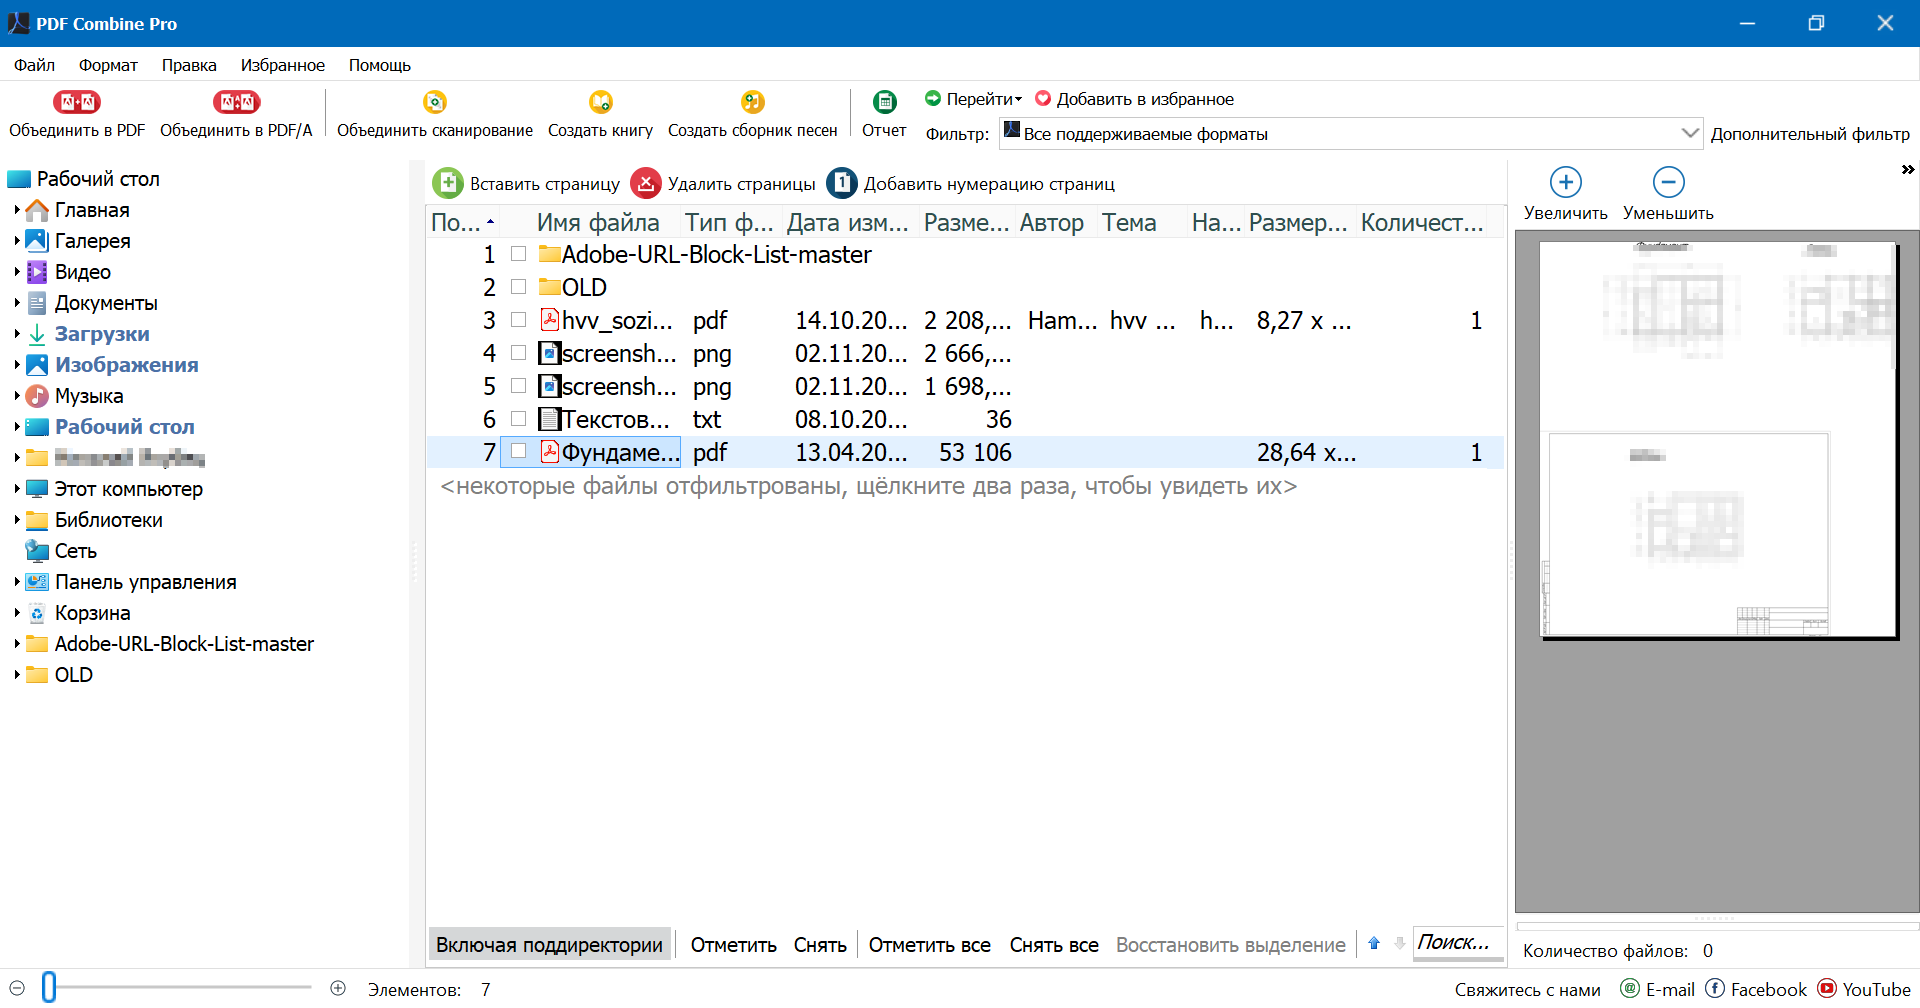Open the YouTube link
This screenshot has height=1008, width=1920.
coord(1865,989)
